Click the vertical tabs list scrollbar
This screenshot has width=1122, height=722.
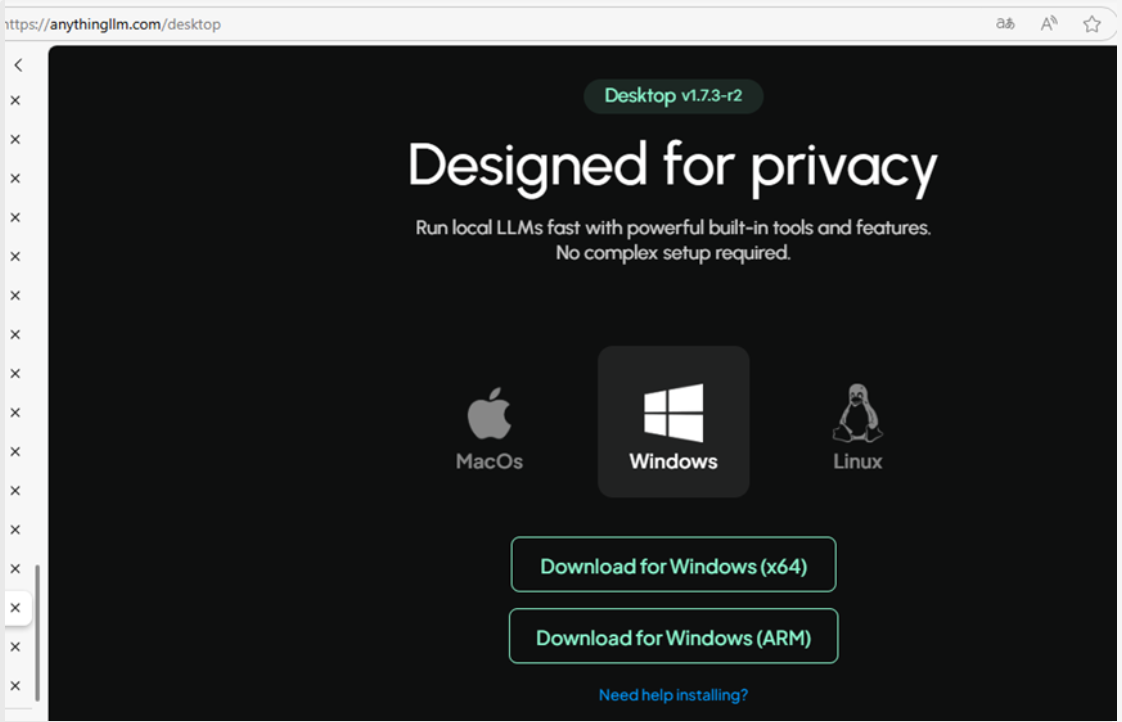(38, 630)
